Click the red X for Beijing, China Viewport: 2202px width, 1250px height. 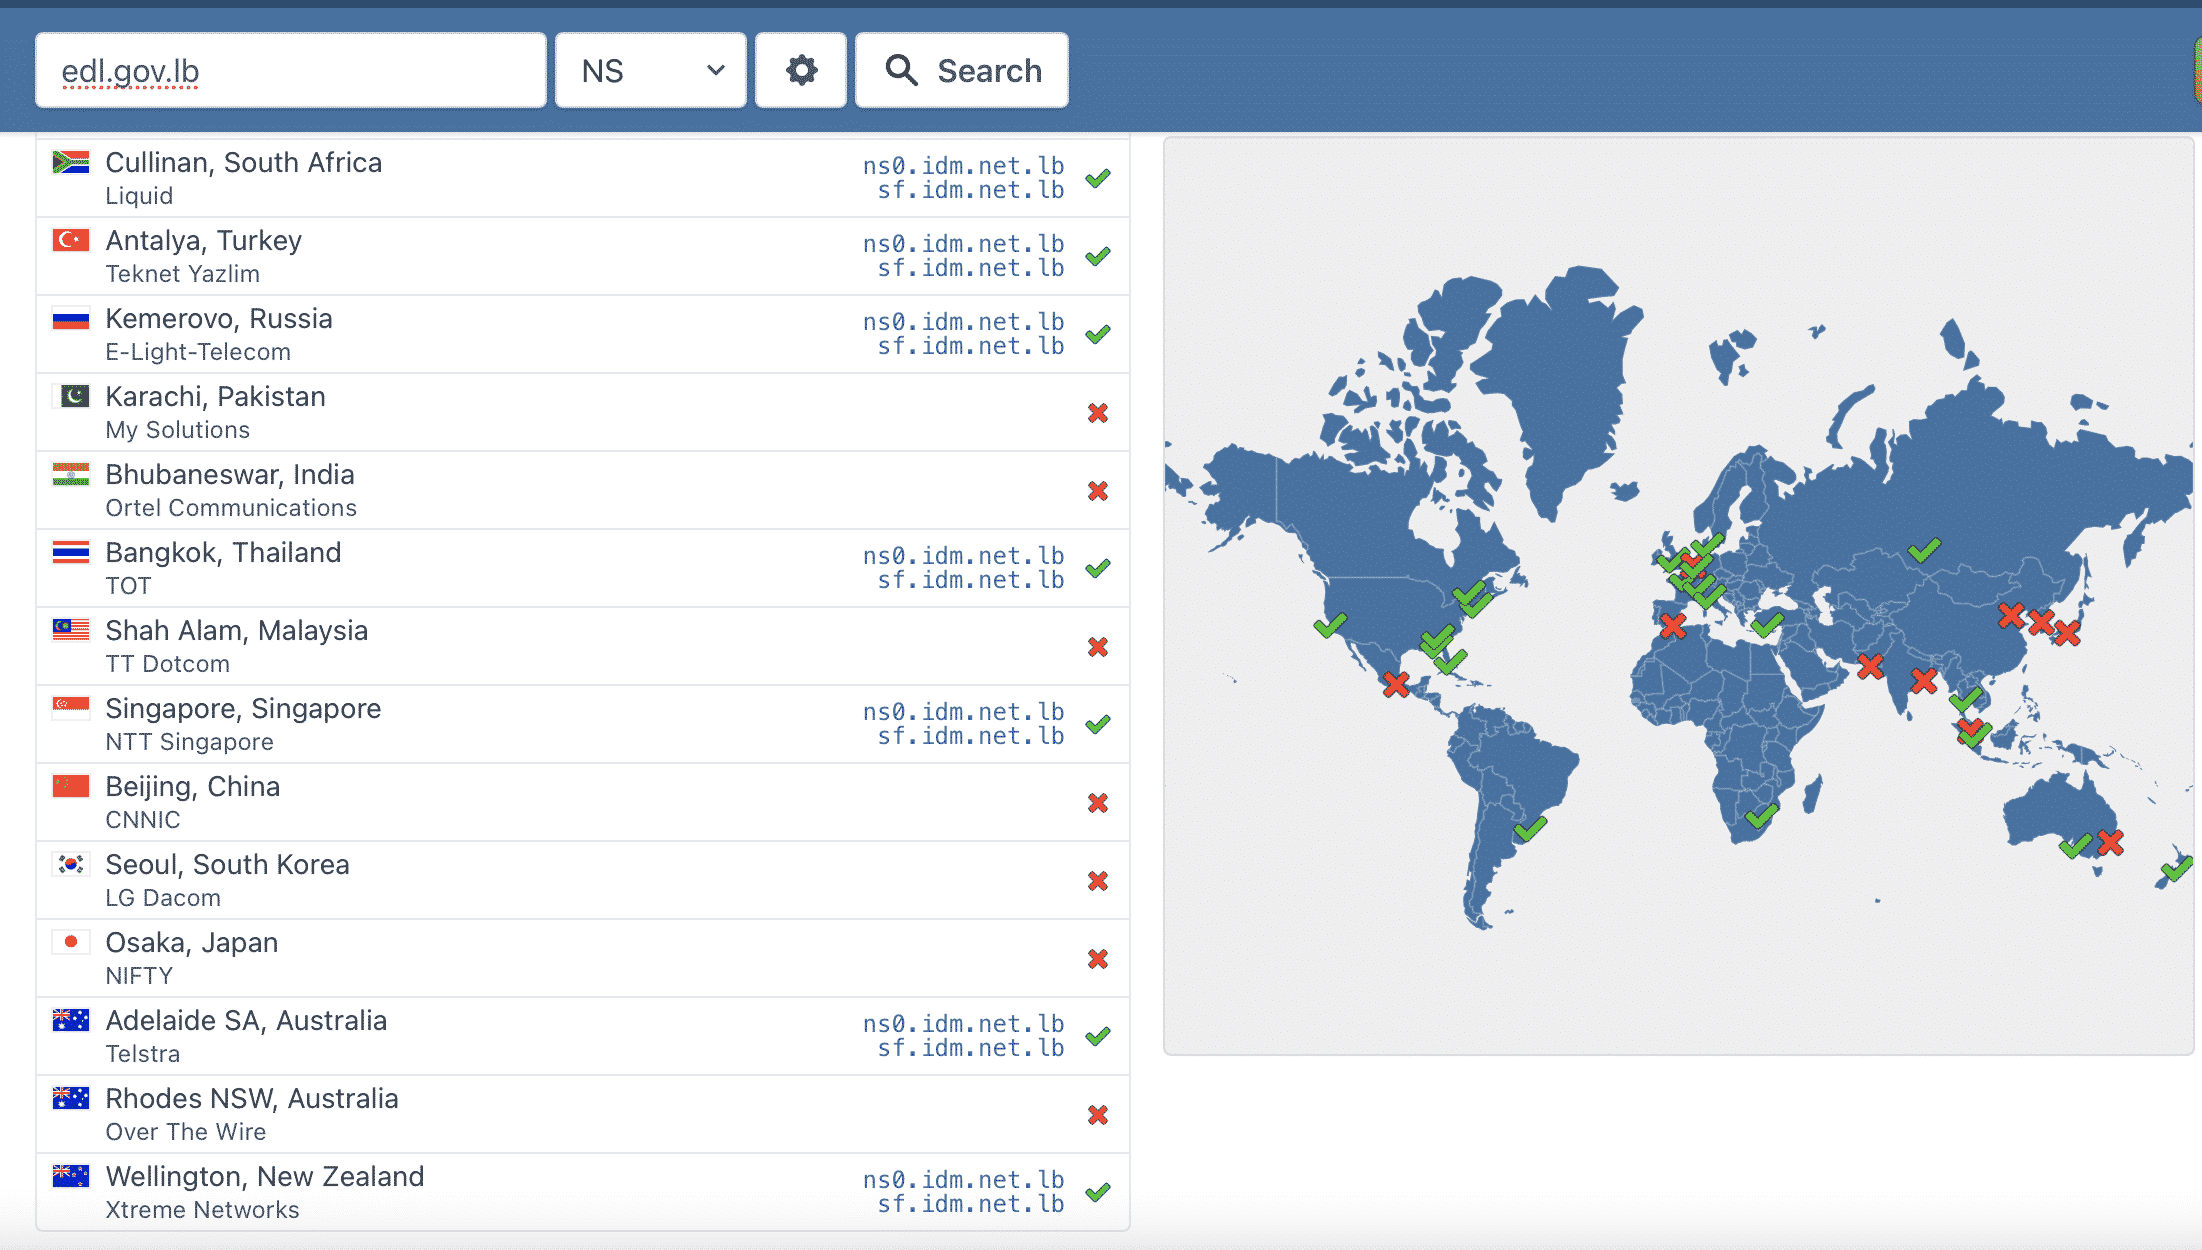(x=1098, y=803)
